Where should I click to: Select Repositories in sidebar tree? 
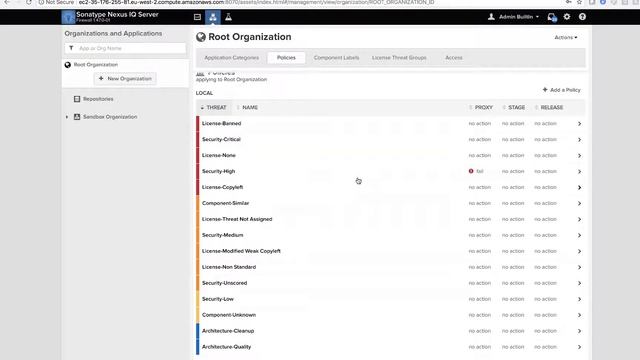pos(98,99)
